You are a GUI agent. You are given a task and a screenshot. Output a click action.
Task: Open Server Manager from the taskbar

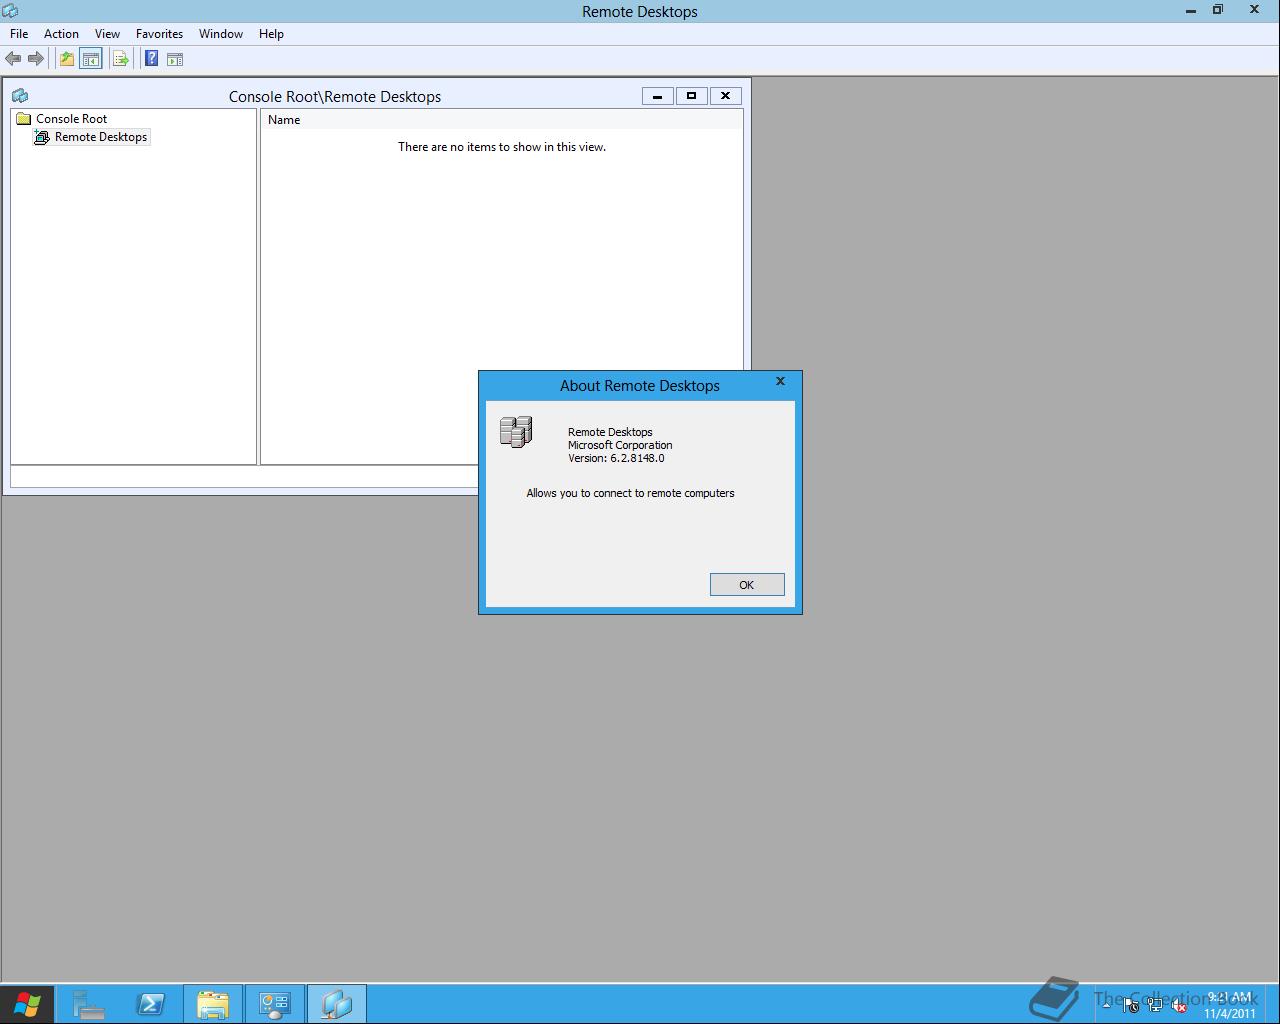[88, 1004]
